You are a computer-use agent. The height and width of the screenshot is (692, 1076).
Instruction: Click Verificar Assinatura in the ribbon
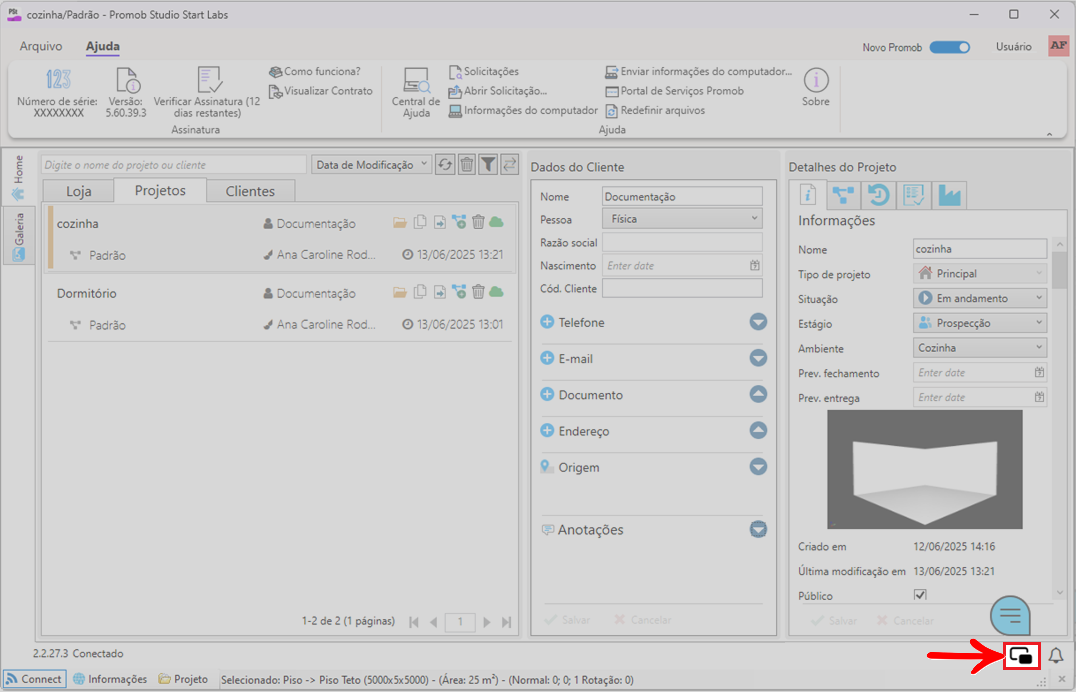[x=207, y=93]
